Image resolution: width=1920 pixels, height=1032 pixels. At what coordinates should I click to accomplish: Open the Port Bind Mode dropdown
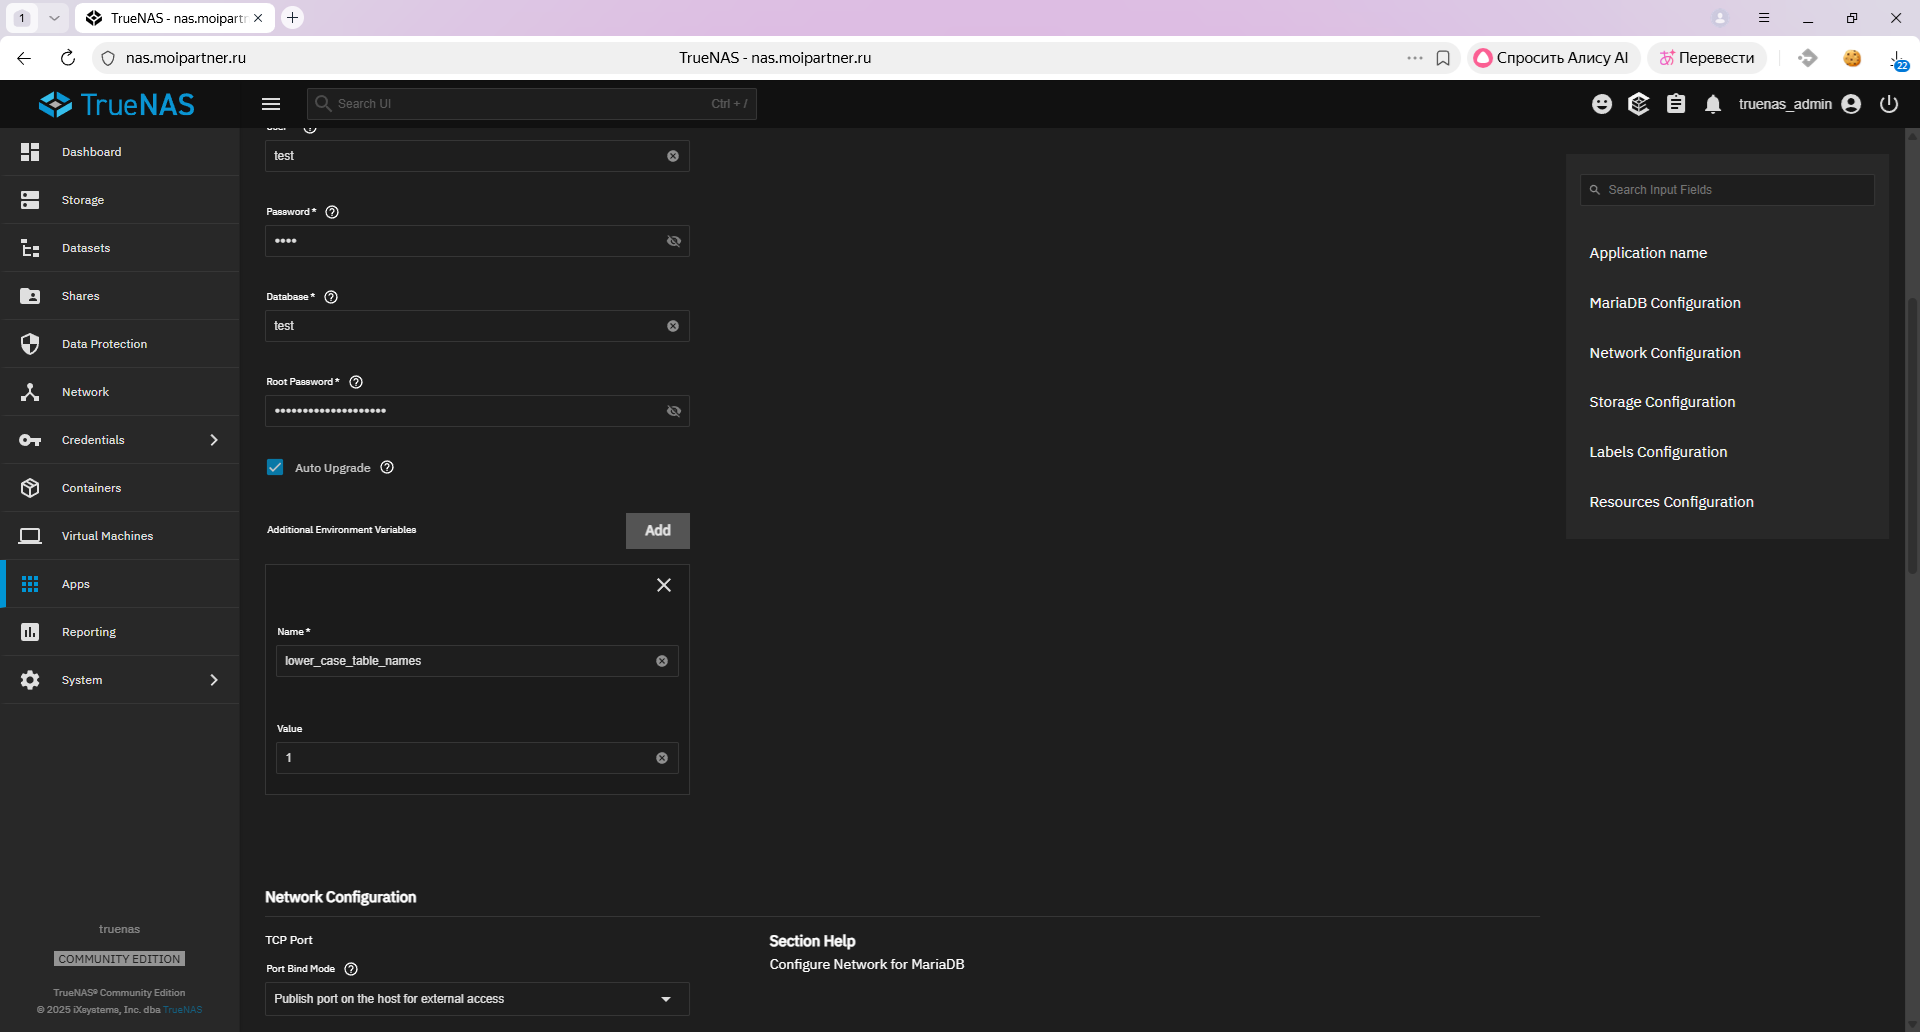click(x=476, y=999)
